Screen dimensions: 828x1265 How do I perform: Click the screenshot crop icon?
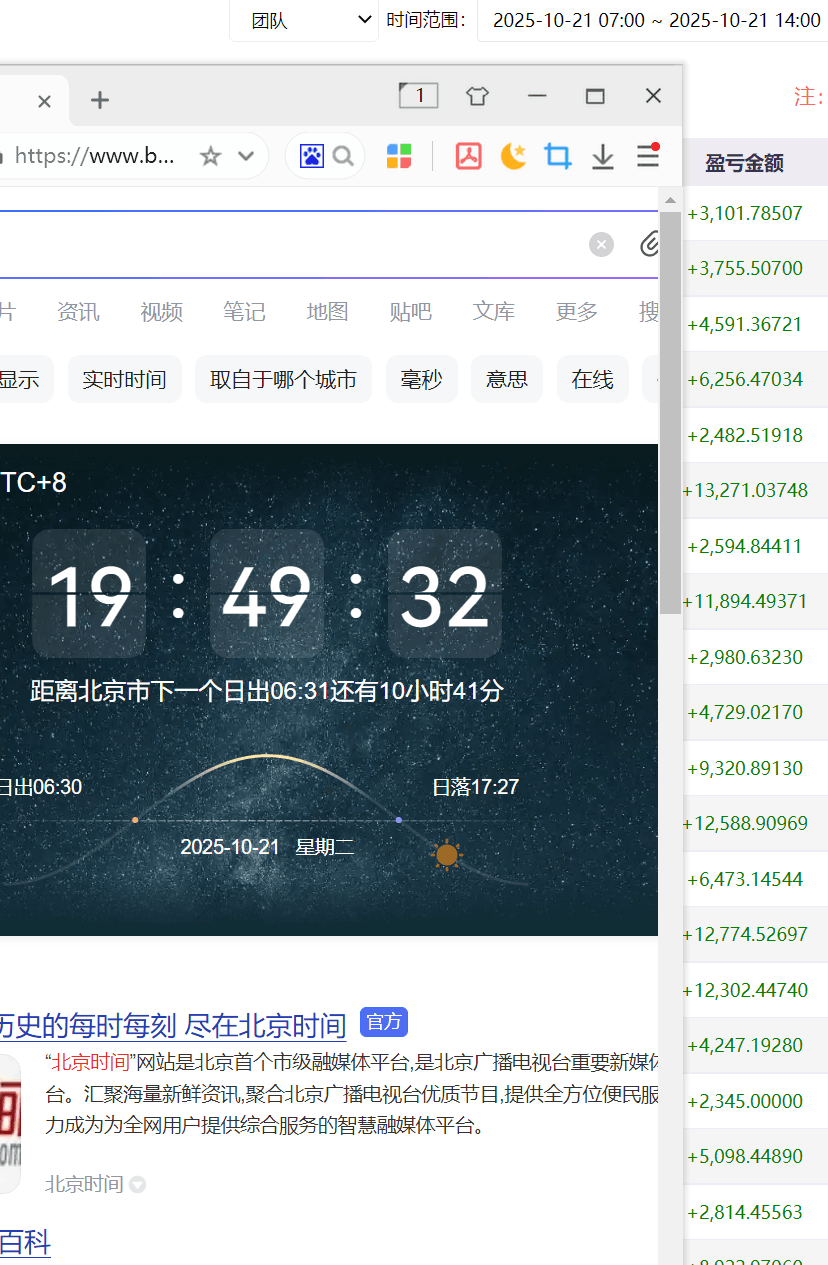tap(557, 156)
